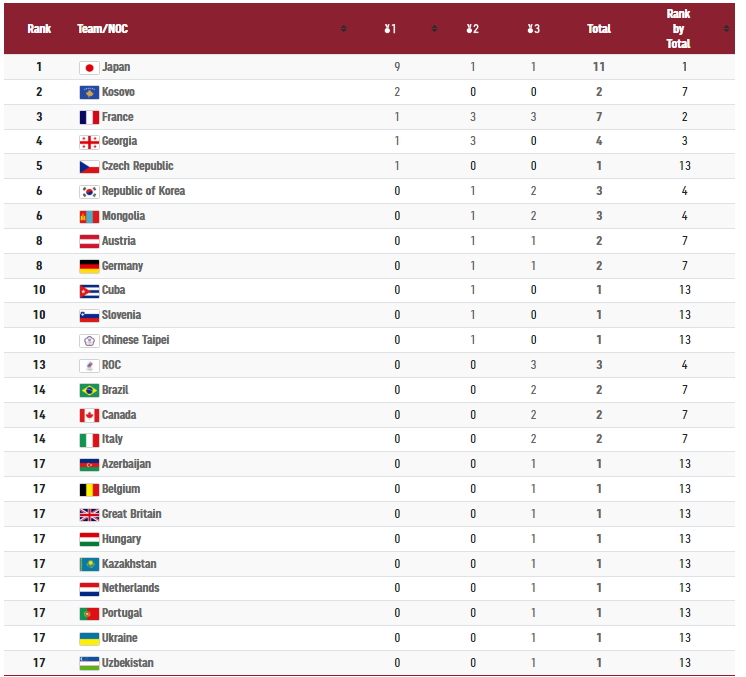Viewport: 746px width, 677px height.
Task: Click the Georgia flag icon
Action: click(x=89, y=142)
